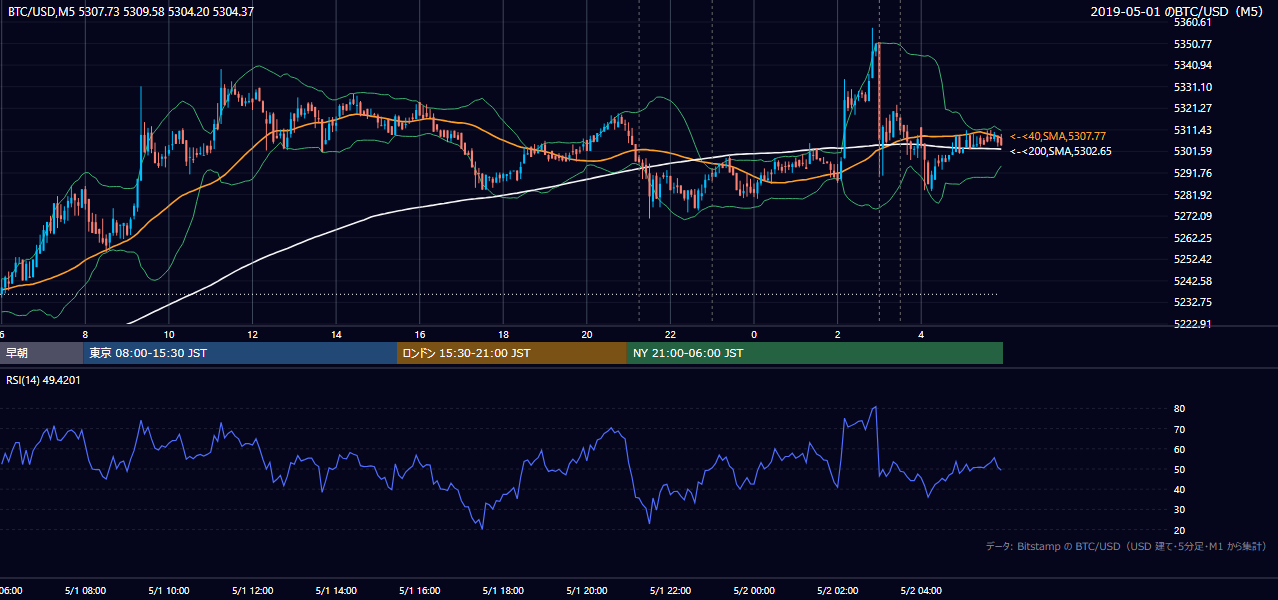
Task: Click the ロンドン 15:30-21:00 JST session bar
Action: 512,353
